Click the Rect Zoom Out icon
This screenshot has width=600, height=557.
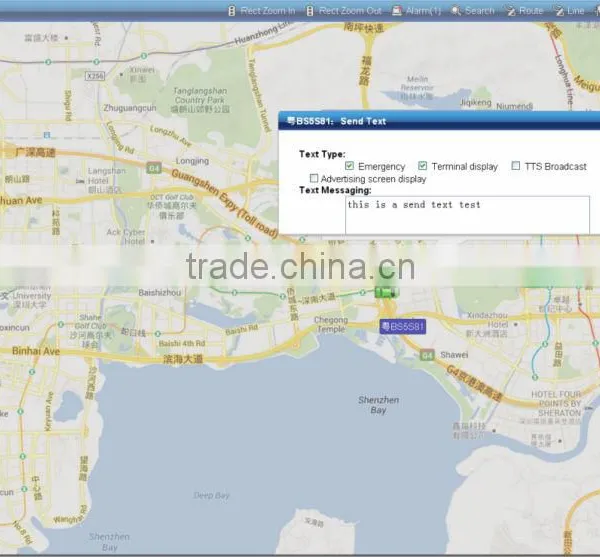click(x=310, y=11)
